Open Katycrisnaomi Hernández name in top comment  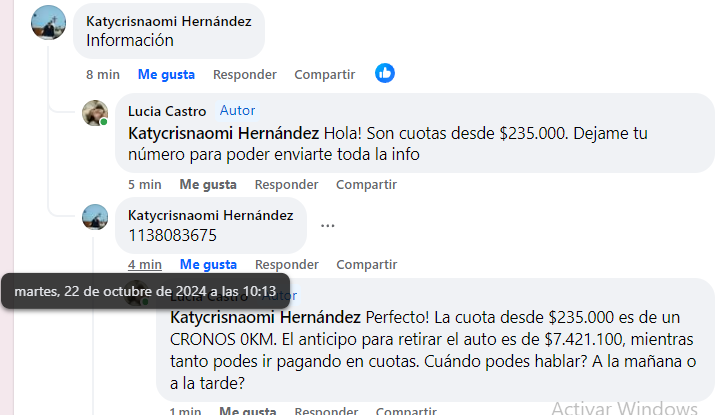point(169,21)
